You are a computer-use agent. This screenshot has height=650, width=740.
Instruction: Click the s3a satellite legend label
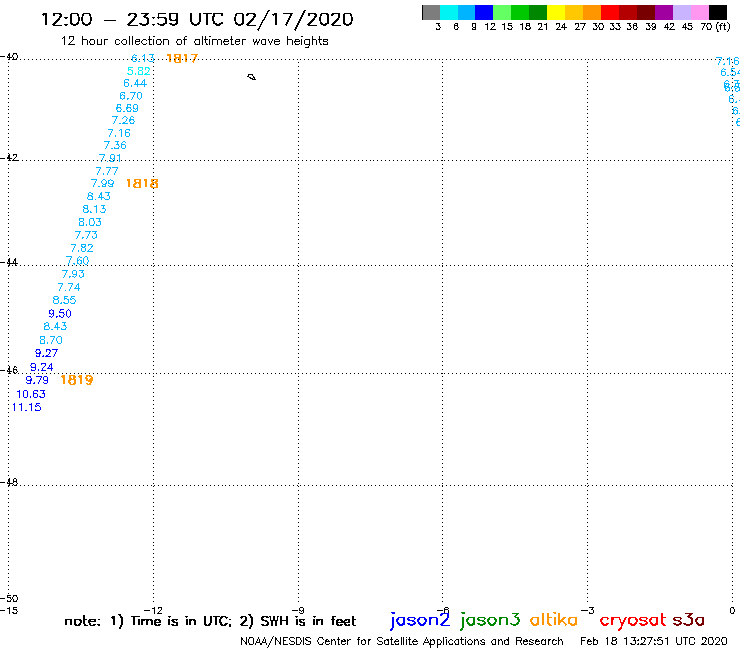click(x=689, y=620)
